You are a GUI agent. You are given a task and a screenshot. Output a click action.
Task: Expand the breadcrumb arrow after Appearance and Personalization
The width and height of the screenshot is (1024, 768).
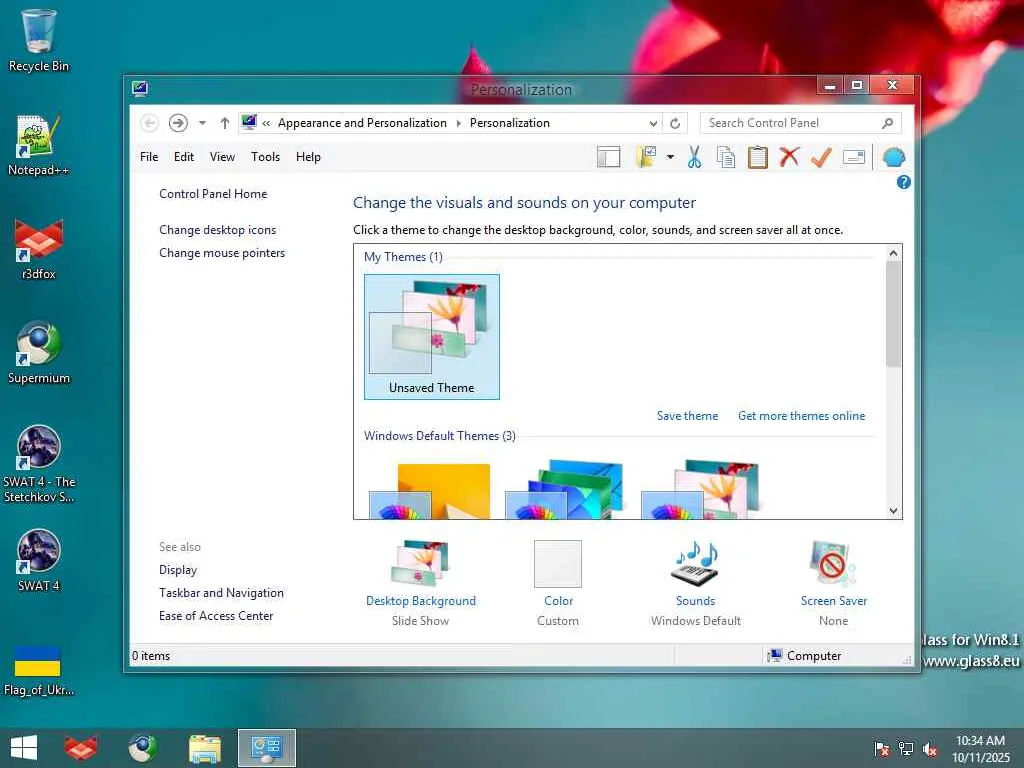(x=458, y=123)
